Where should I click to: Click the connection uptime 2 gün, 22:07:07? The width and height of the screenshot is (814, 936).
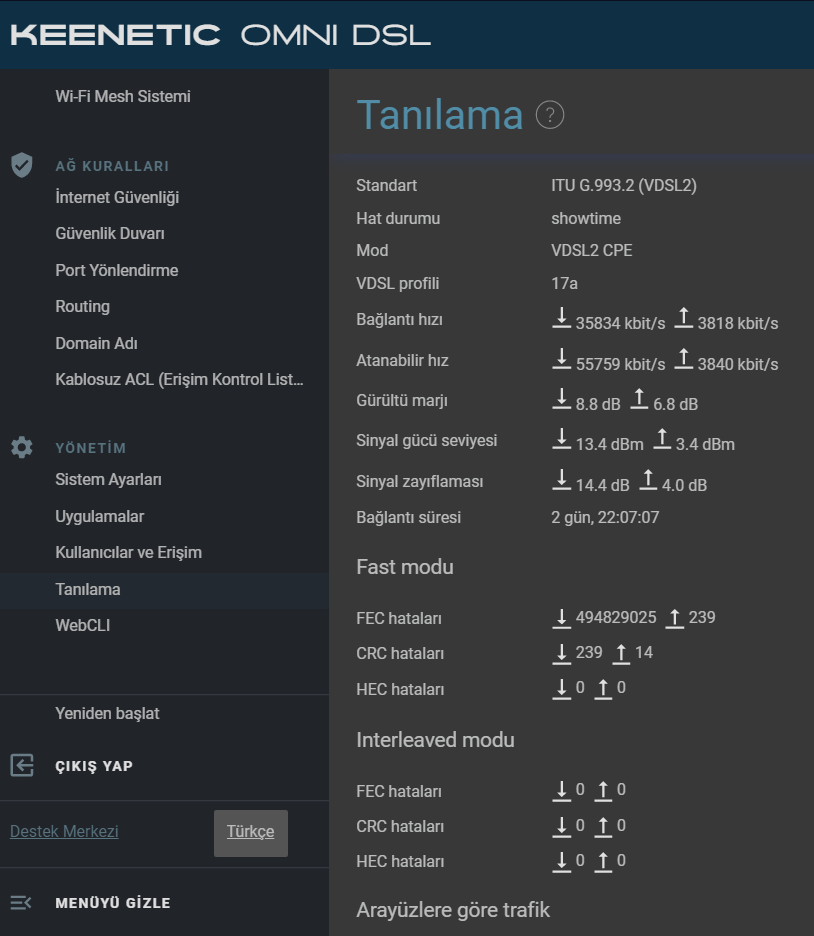pyautogui.click(x=605, y=517)
